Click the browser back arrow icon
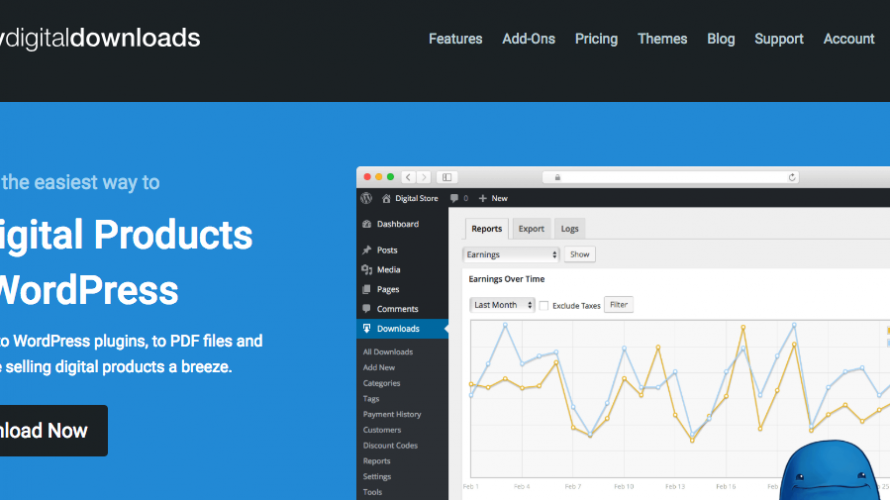This screenshot has width=890, height=500. coord(408,177)
